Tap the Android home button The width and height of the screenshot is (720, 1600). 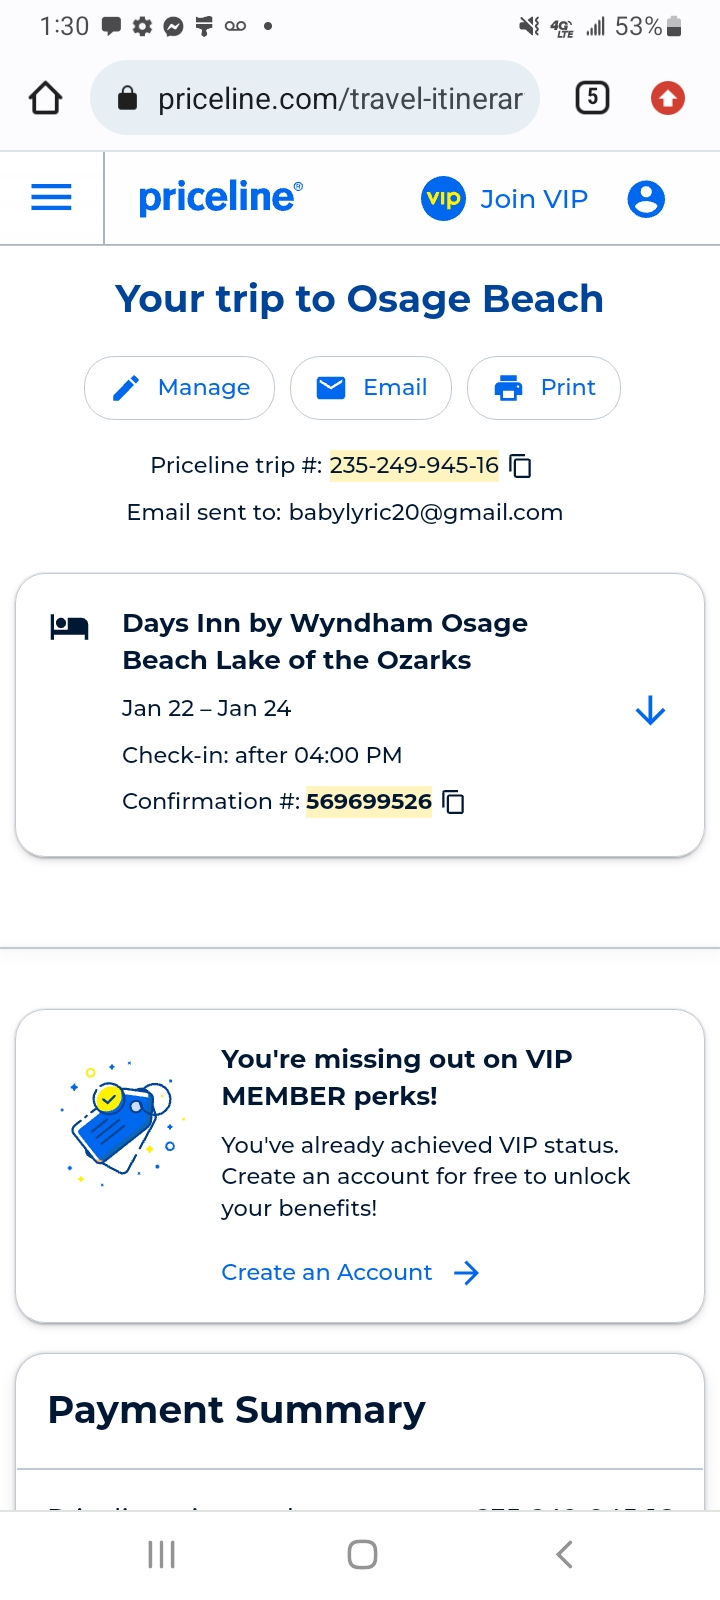[362, 1554]
